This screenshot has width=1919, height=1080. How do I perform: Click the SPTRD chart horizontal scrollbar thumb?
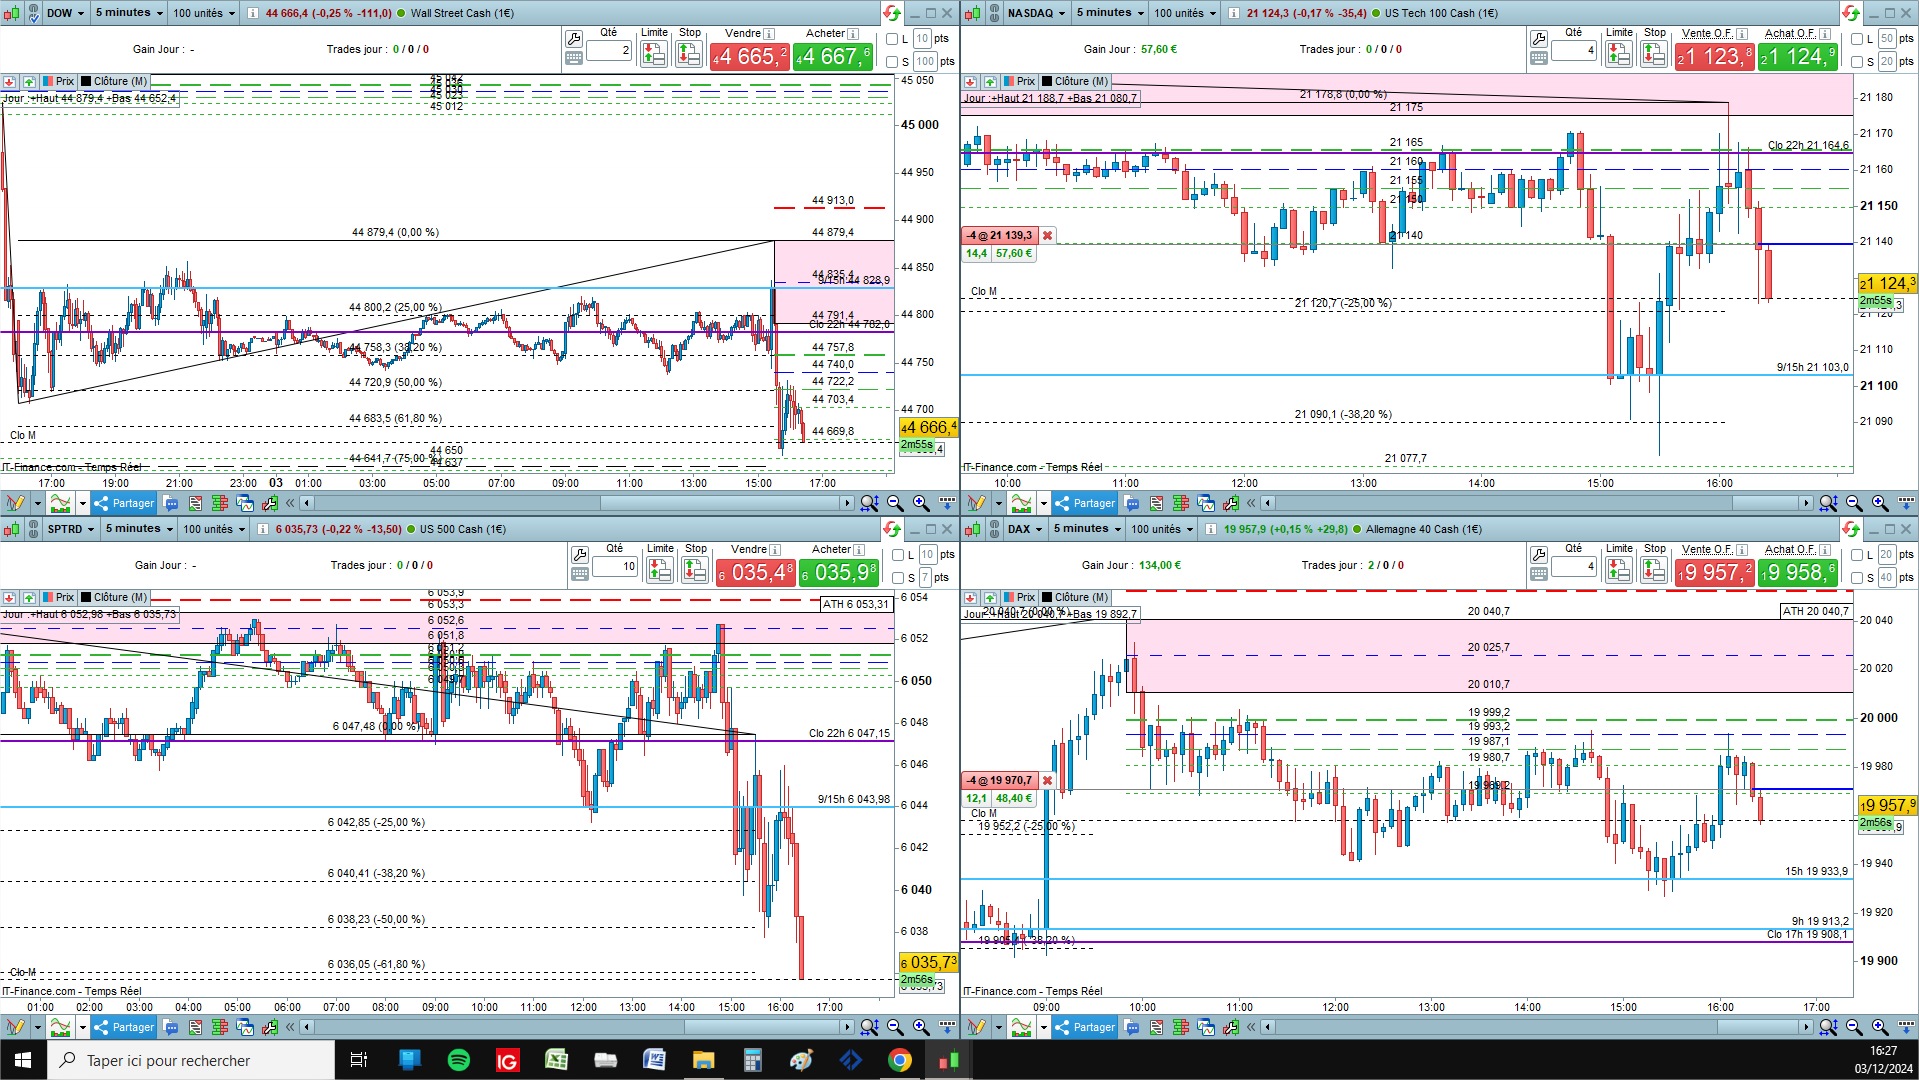click(764, 1027)
